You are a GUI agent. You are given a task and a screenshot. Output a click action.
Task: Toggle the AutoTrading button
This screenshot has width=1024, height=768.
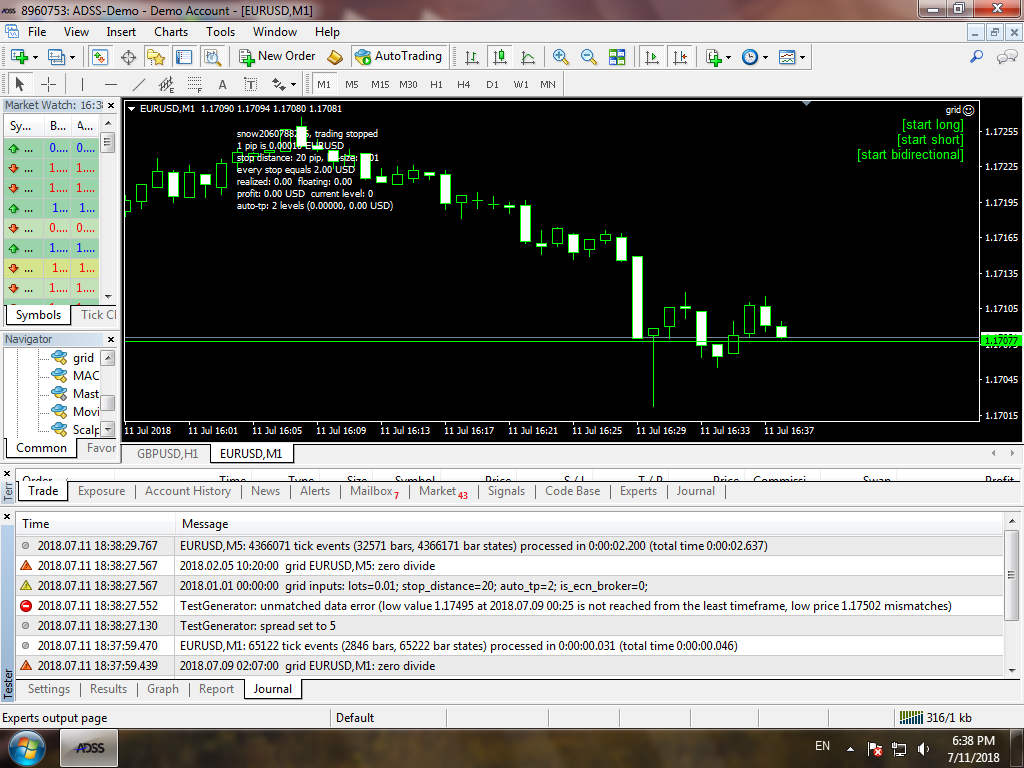tap(398, 57)
